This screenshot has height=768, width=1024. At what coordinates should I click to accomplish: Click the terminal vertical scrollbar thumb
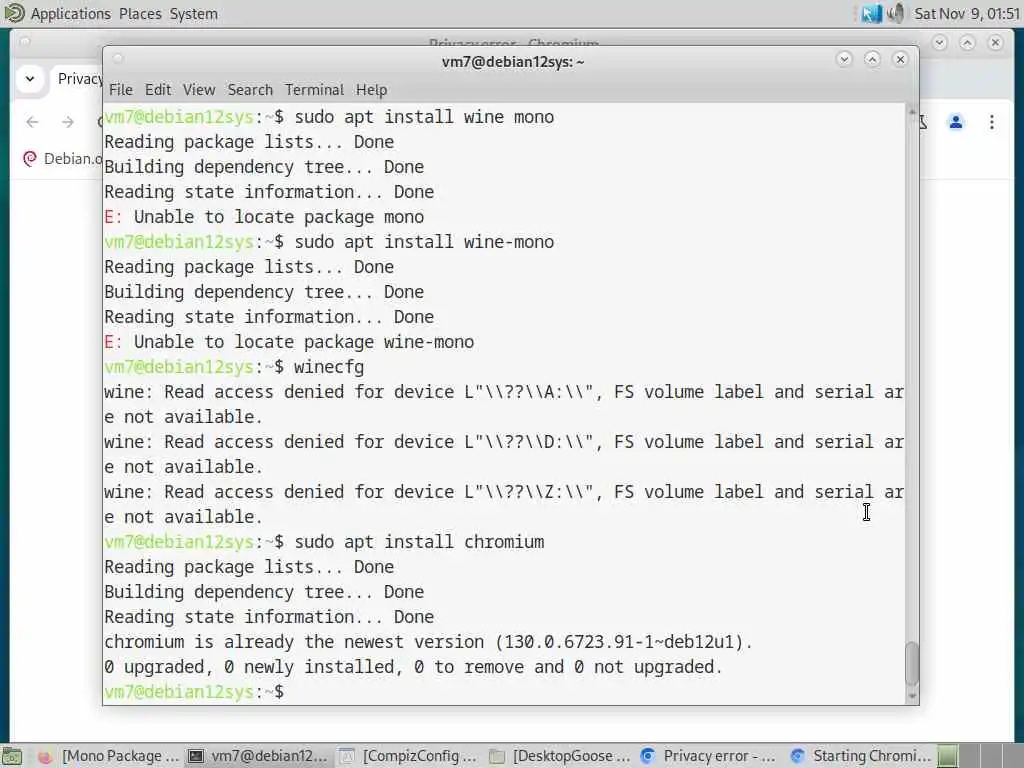click(x=912, y=664)
